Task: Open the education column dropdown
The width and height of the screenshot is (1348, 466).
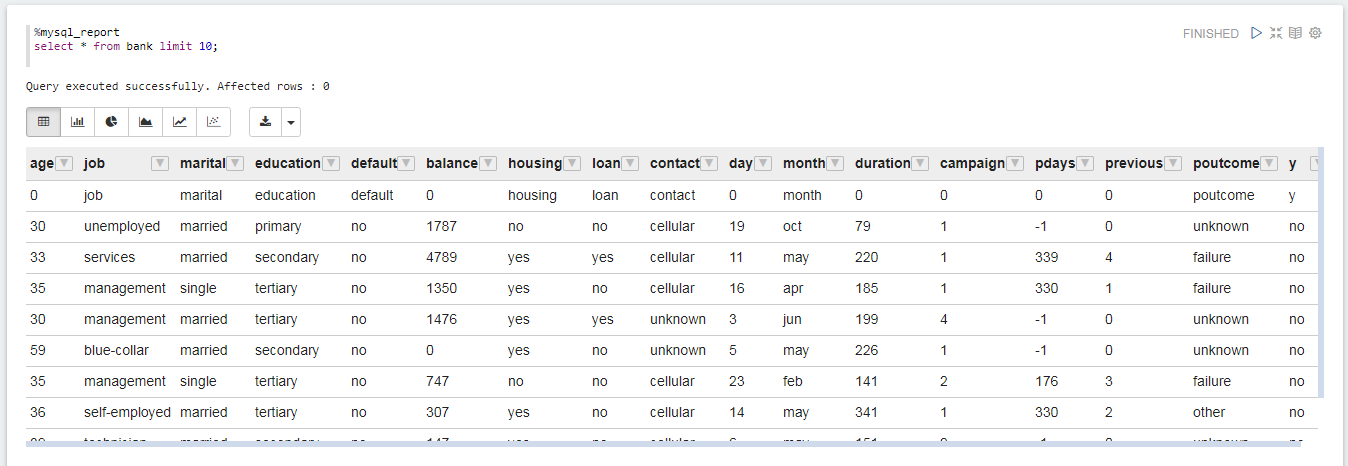Action: coord(331,163)
